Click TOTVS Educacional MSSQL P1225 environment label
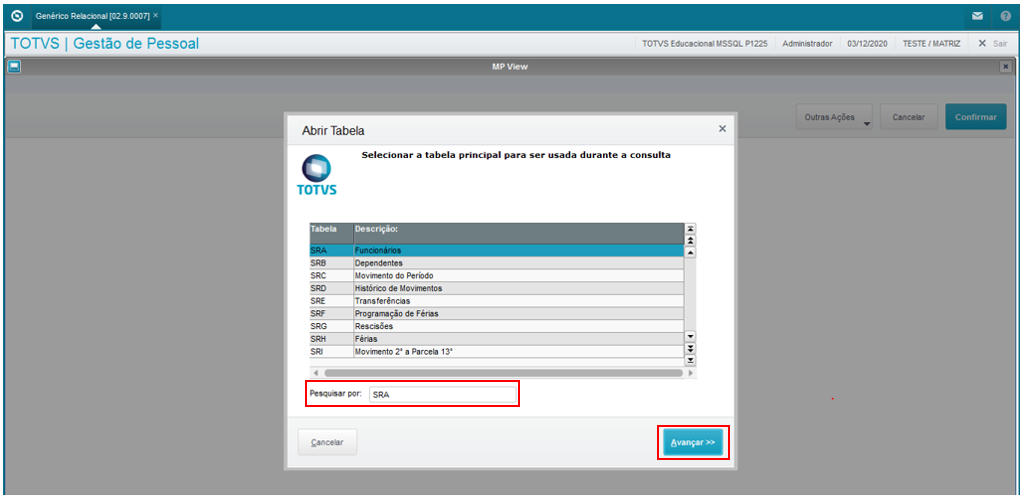The width and height of the screenshot is (1026, 496). [705, 44]
